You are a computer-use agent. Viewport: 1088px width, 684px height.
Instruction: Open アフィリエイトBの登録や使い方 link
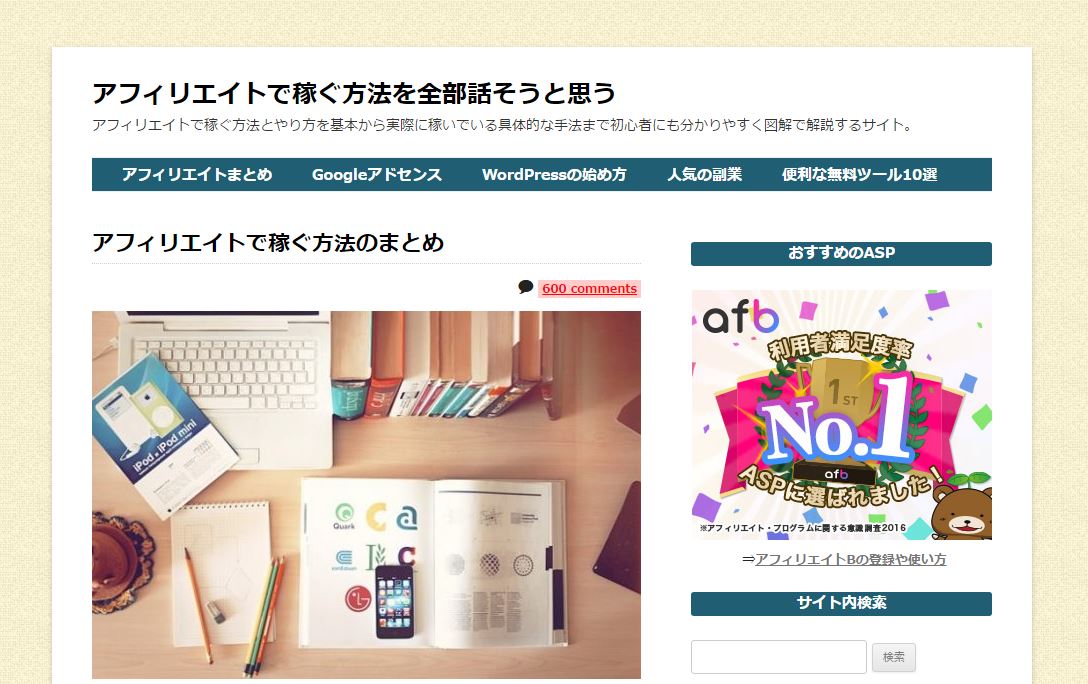850,559
